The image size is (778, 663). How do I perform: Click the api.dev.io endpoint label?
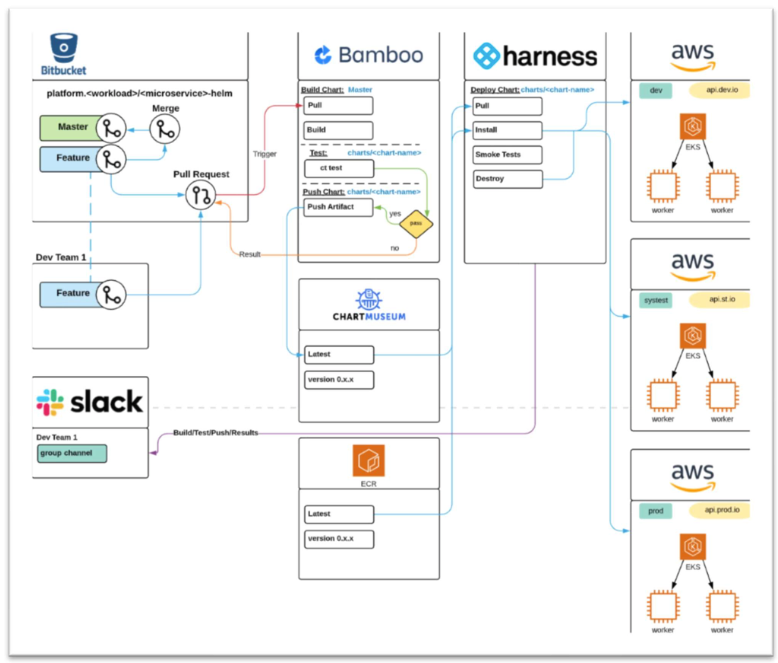(x=719, y=90)
